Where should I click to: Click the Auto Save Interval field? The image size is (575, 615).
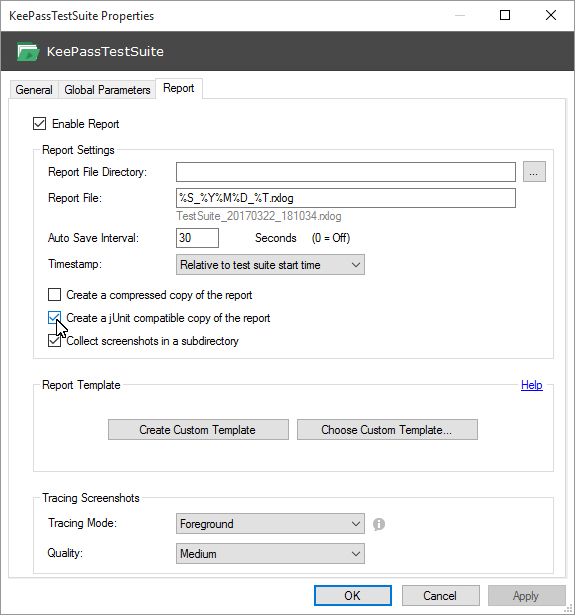coord(197,238)
